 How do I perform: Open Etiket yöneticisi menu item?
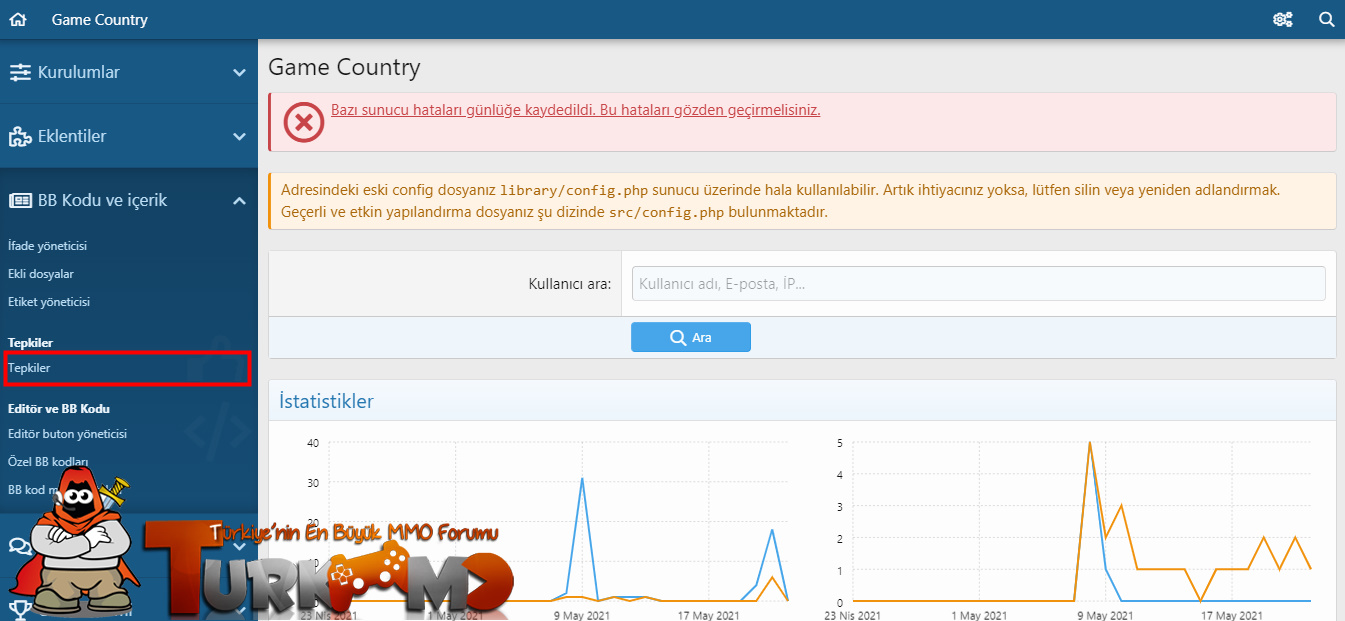pos(49,302)
